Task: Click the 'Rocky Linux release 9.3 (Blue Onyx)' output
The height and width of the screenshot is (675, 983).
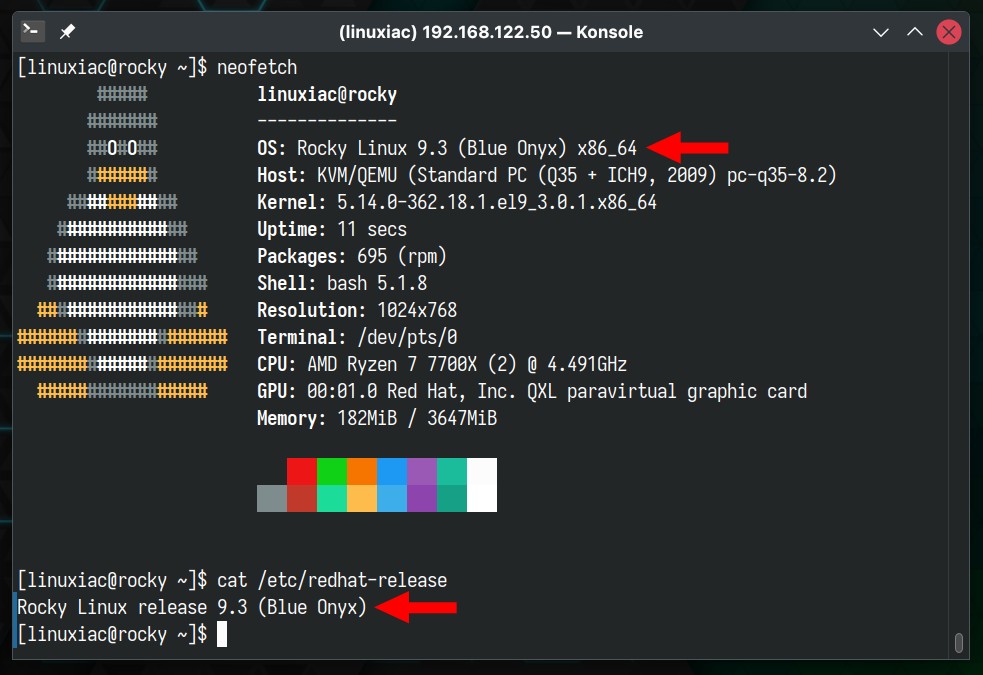Action: pyautogui.click(x=191, y=607)
